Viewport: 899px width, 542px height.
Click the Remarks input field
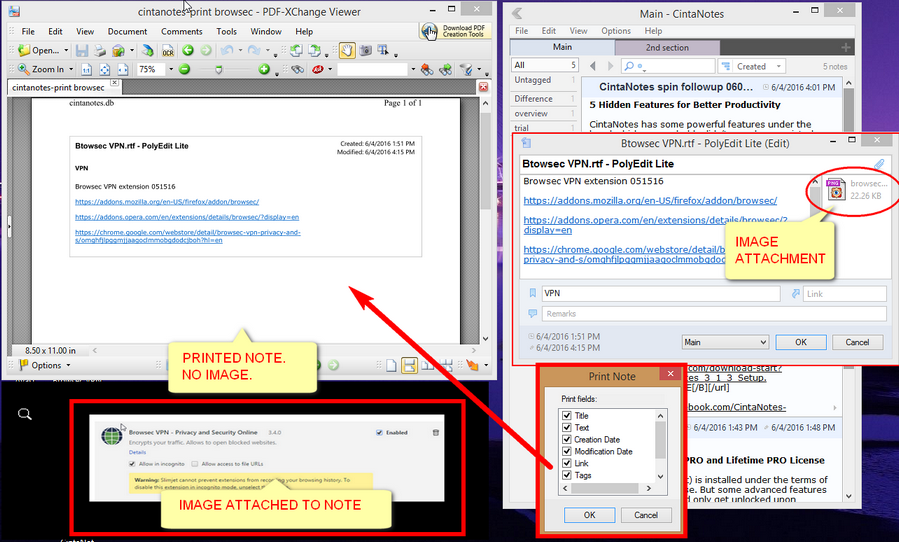pyautogui.click(x=714, y=314)
